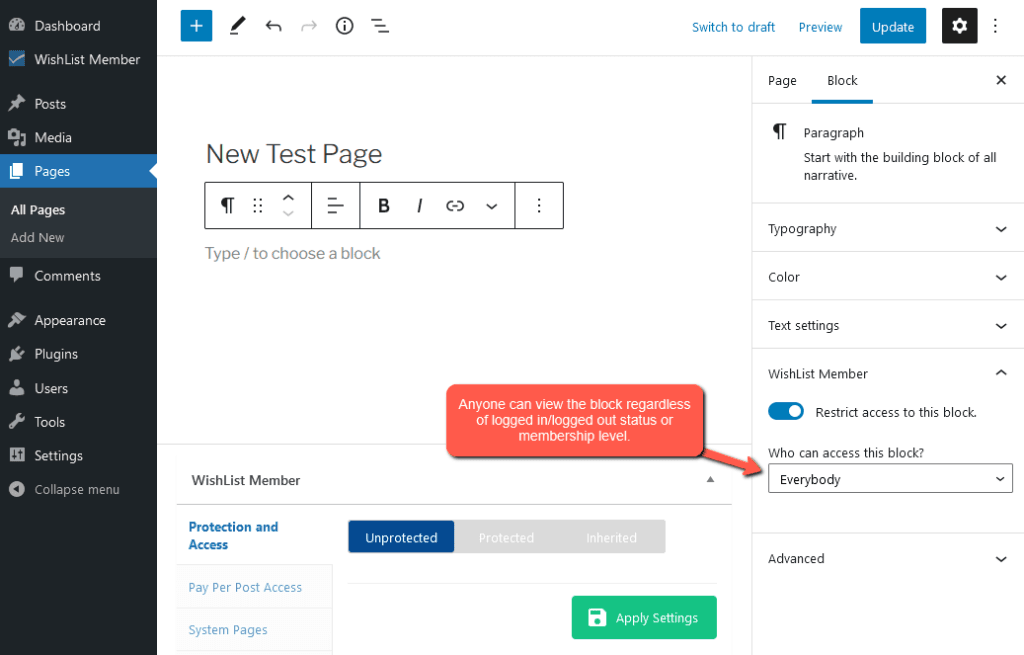Screen dimensions: 1024x655
Task: Click the paragraph block type icon in block toolbar
Action: click(227, 206)
